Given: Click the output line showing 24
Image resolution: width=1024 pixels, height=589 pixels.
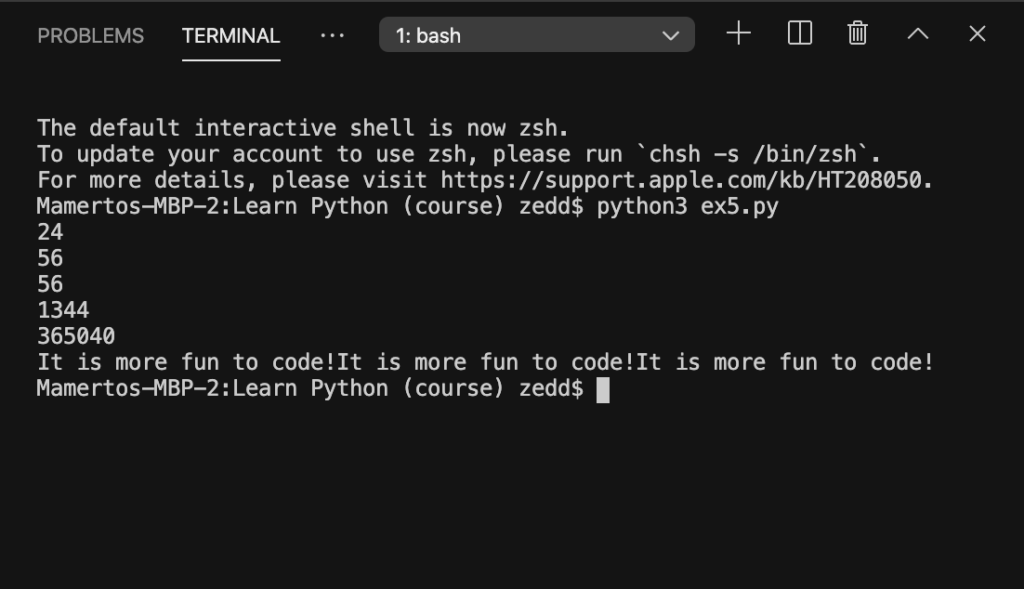Looking at the screenshot, I should [x=50, y=232].
